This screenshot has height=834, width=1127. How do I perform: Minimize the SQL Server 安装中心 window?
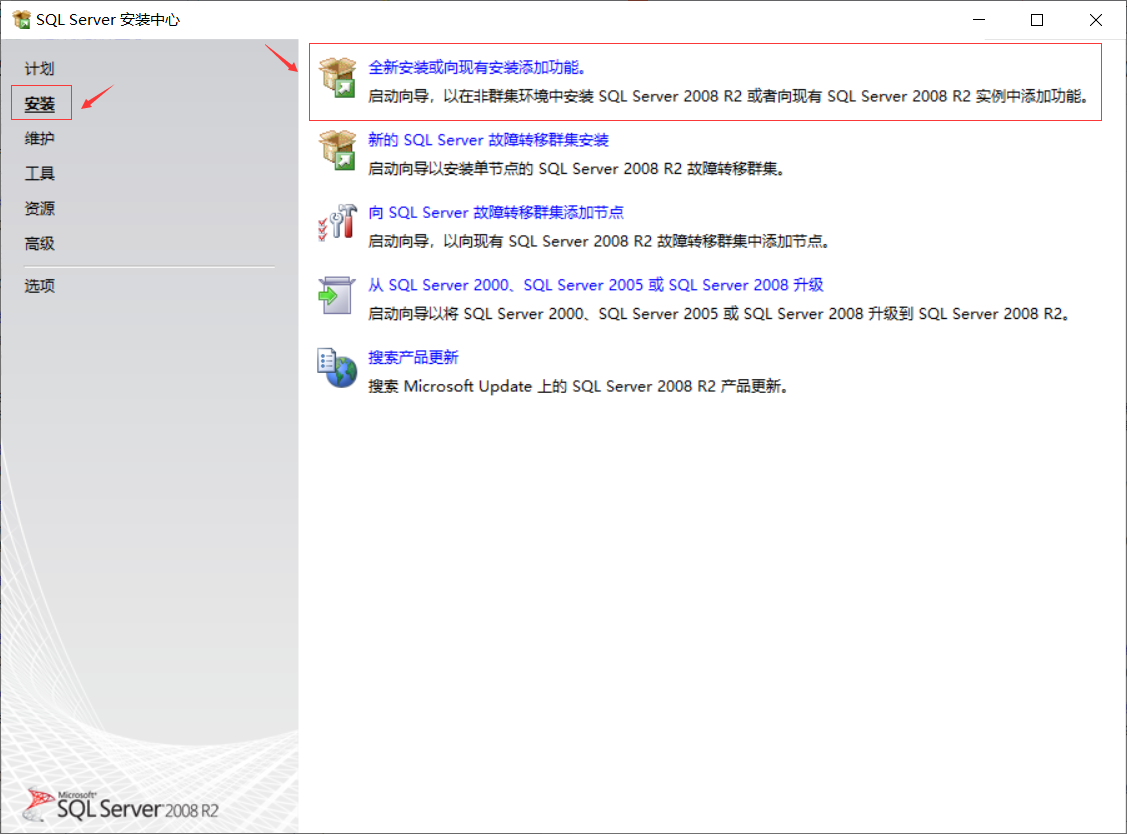point(979,19)
